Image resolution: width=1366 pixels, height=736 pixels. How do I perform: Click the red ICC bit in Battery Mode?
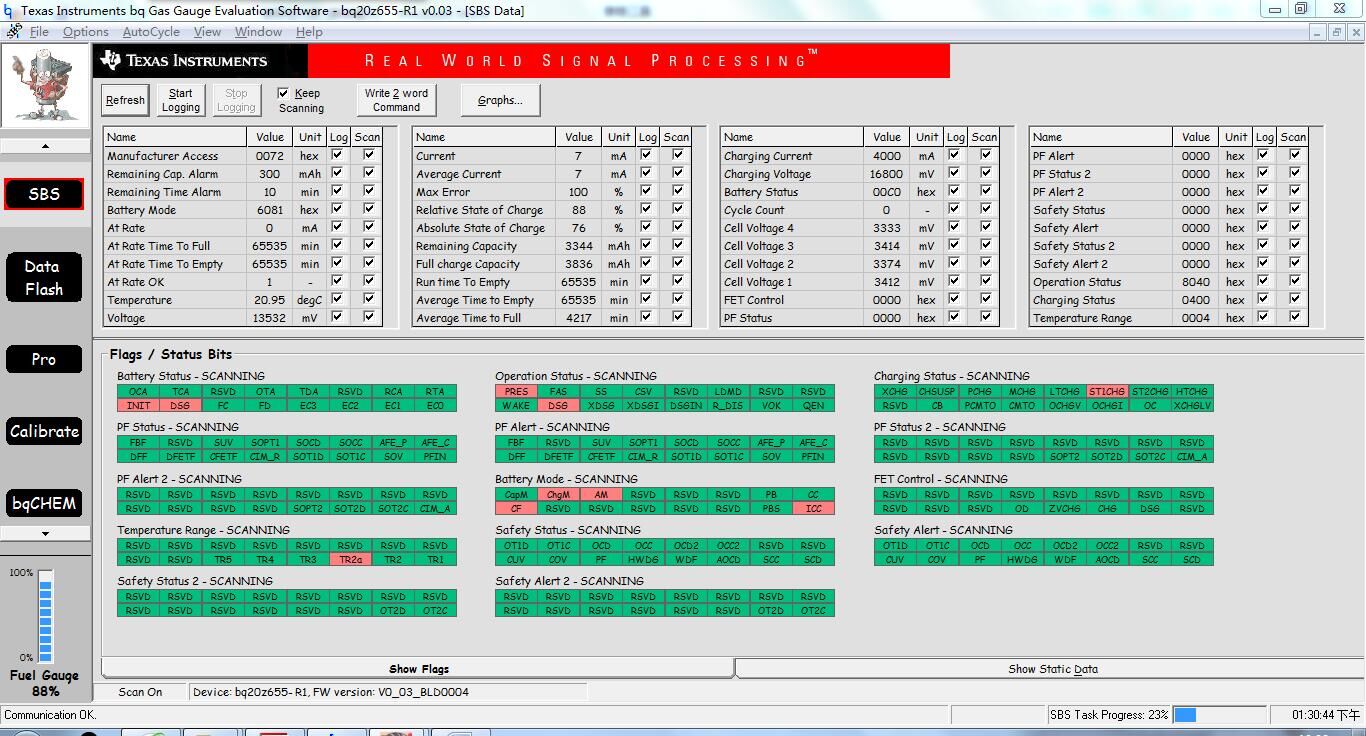[x=813, y=509]
